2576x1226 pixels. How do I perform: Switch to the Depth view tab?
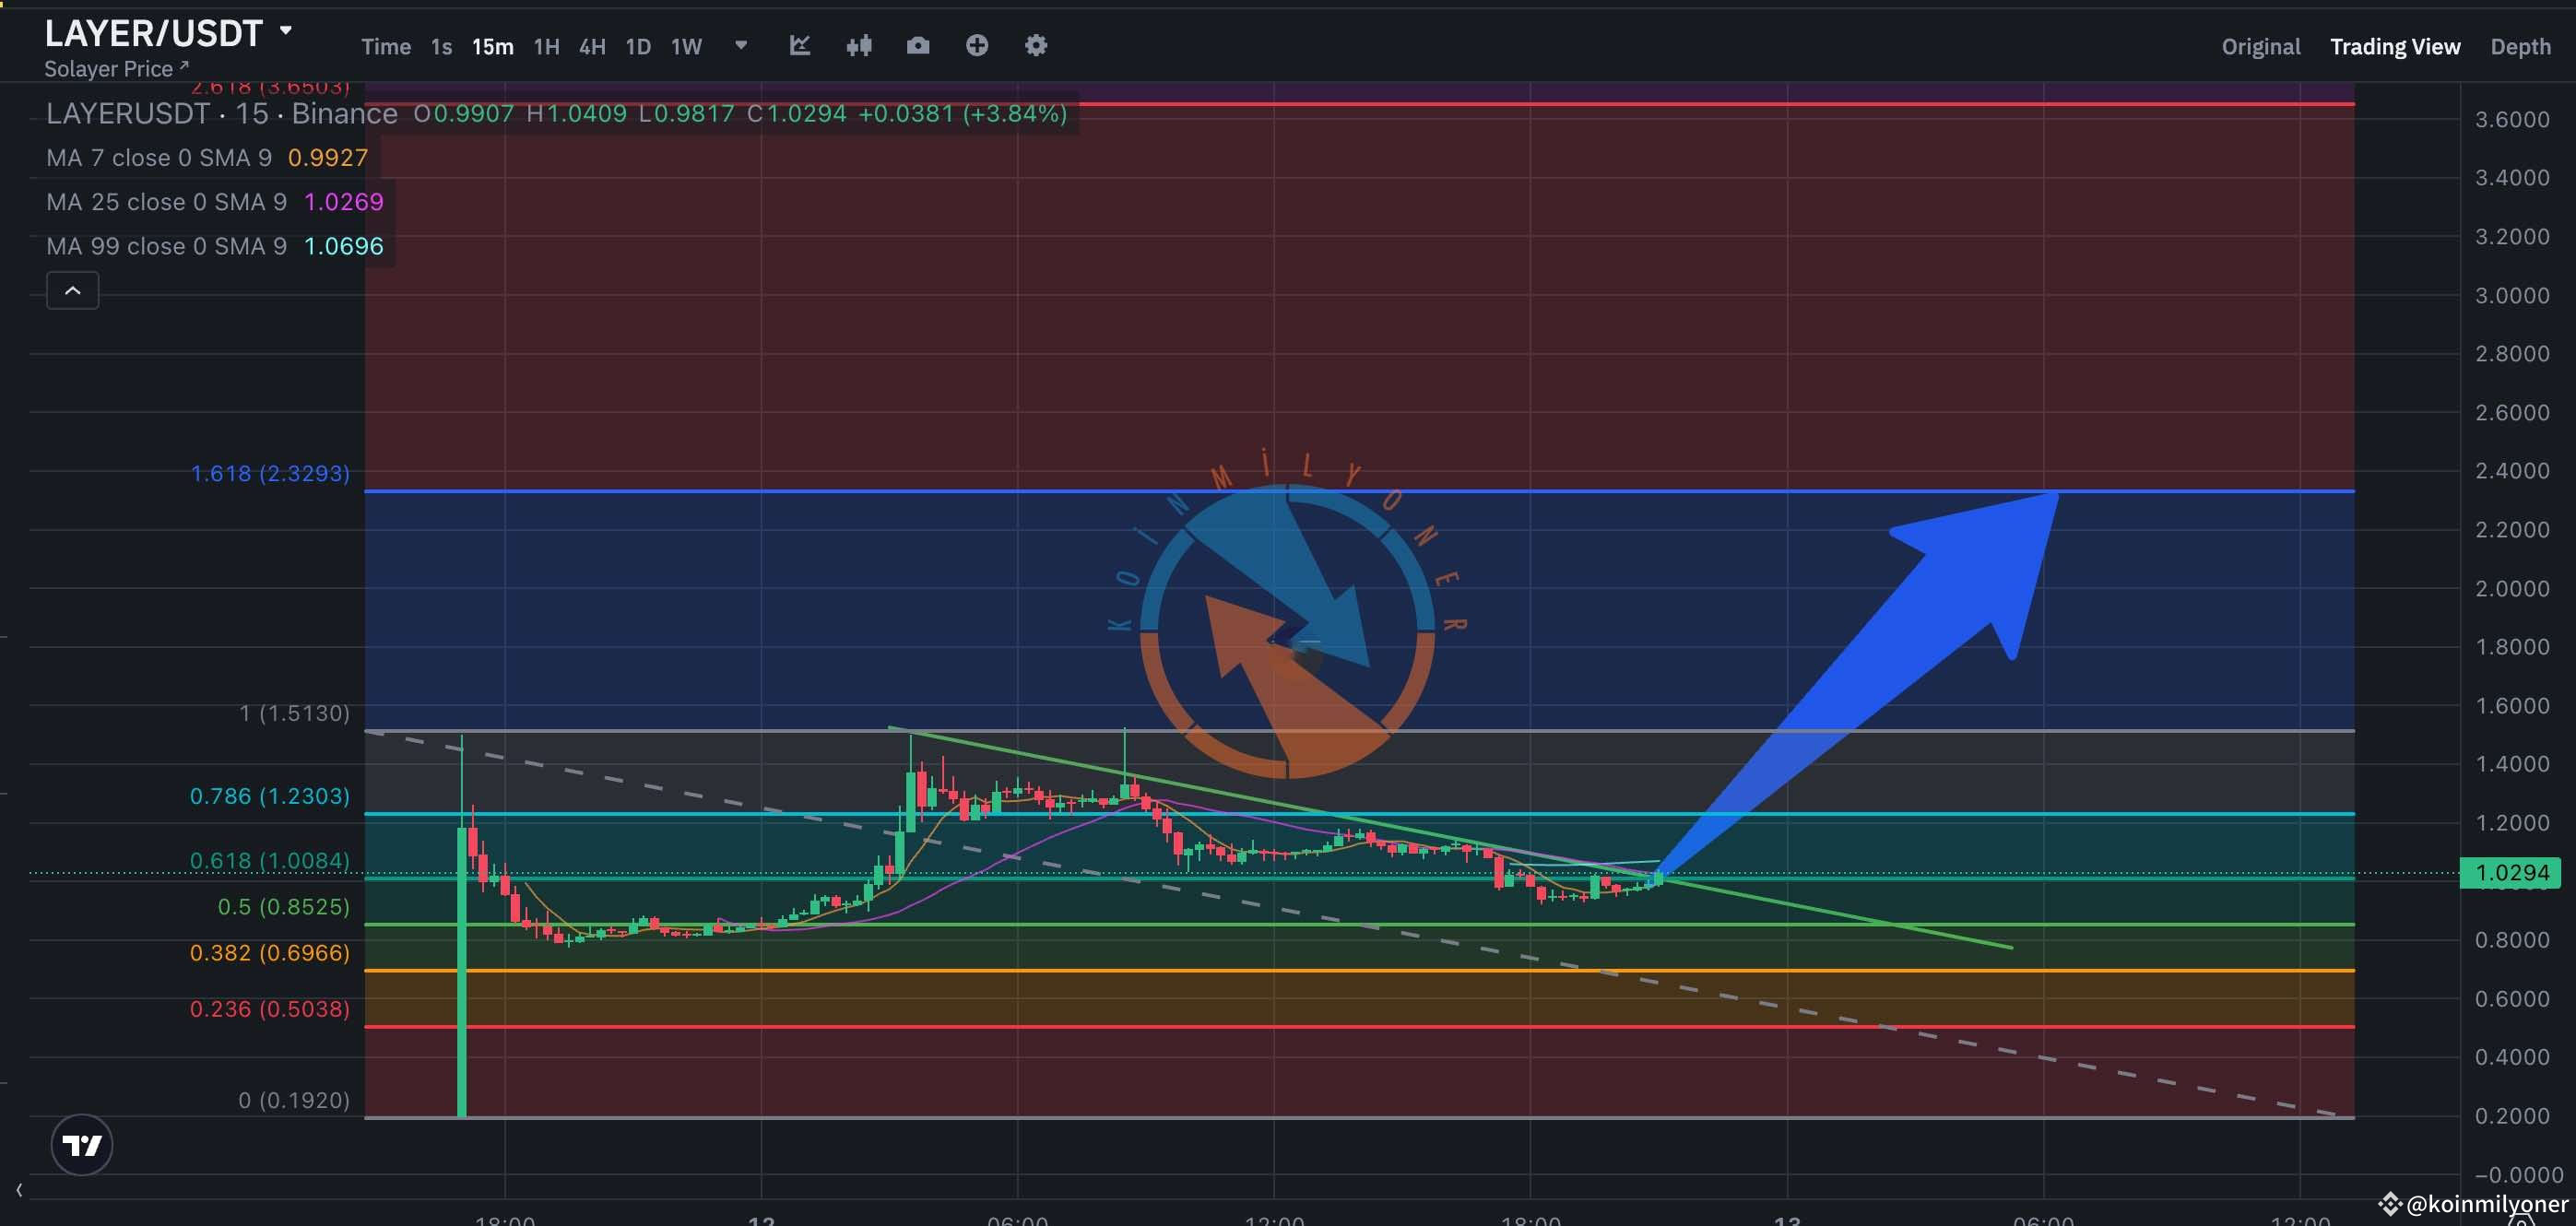click(2521, 46)
